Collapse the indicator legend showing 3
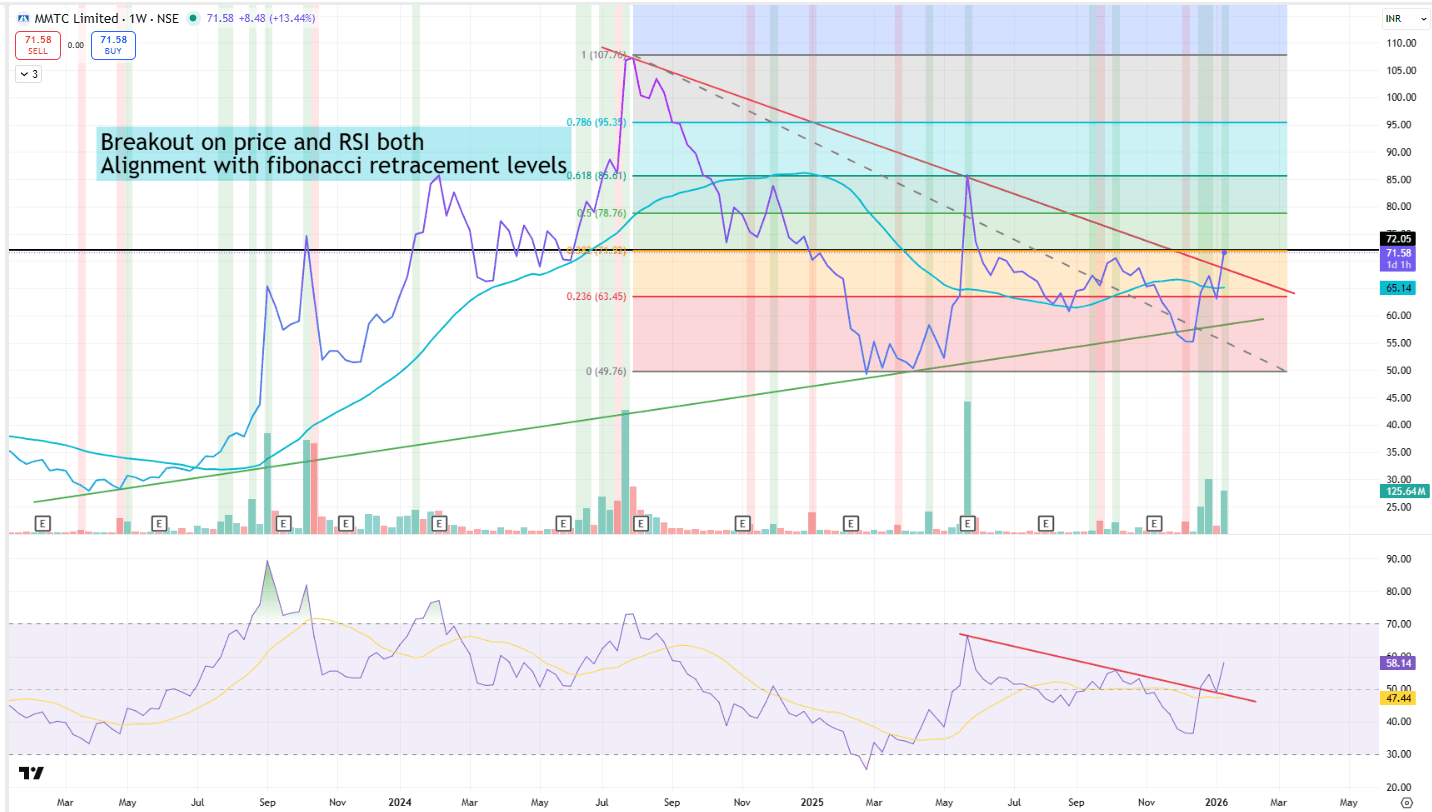The height and width of the screenshot is (812, 1432). click(x=28, y=74)
